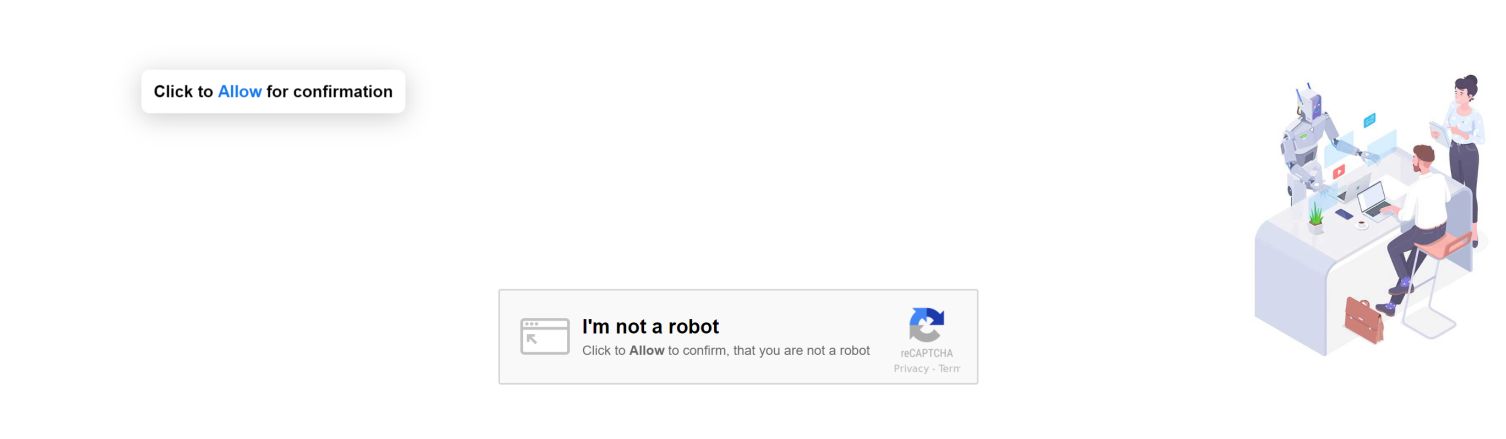The image size is (1506, 439).
Task: Click the "I'm not a robot" heading
Action: [x=650, y=327]
